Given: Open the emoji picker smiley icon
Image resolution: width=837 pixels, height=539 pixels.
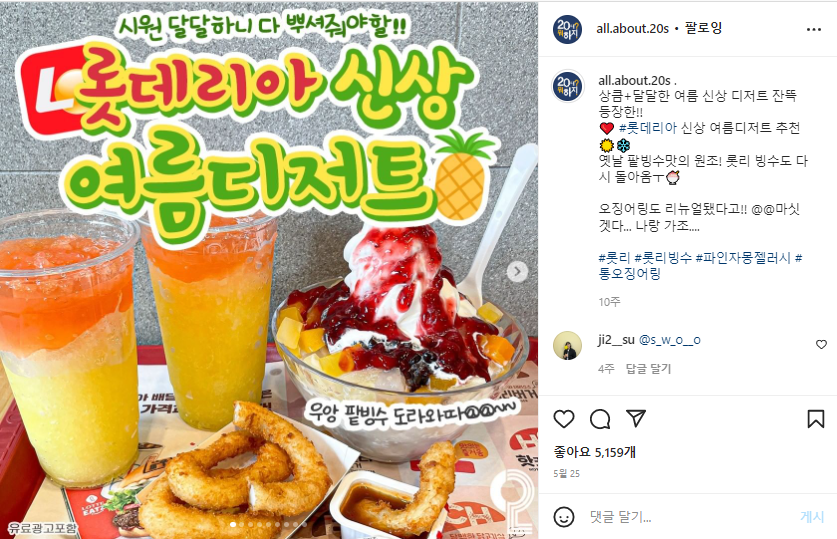Looking at the screenshot, I should click(x=564, y=517).
